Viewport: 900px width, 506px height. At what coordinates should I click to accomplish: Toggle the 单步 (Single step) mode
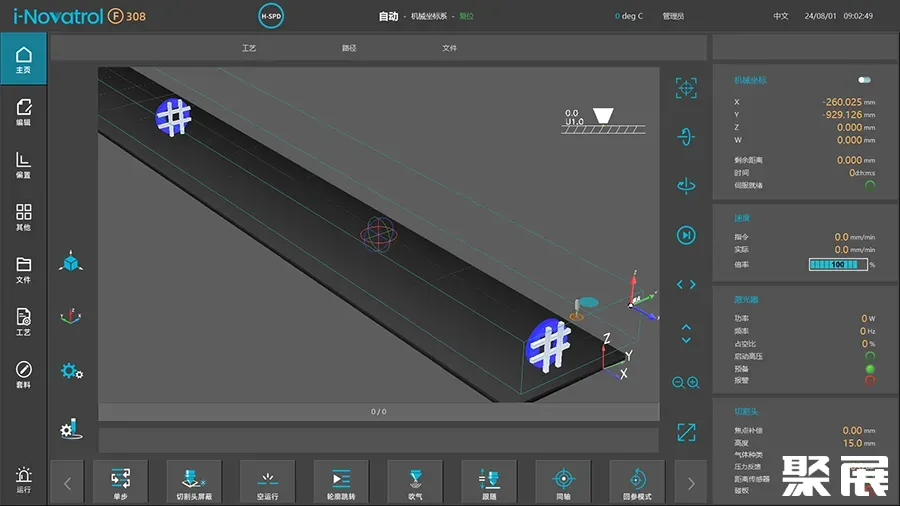coord(121,482)
